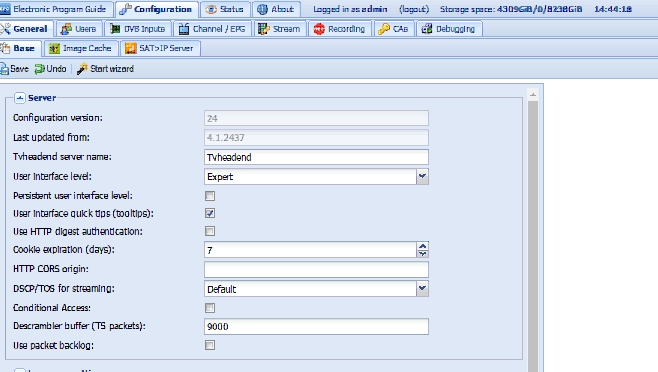Image resolution: width=658 pixels, height=372 pixels.
Task: Switch to the Status tab
Action: coord(225,9)
